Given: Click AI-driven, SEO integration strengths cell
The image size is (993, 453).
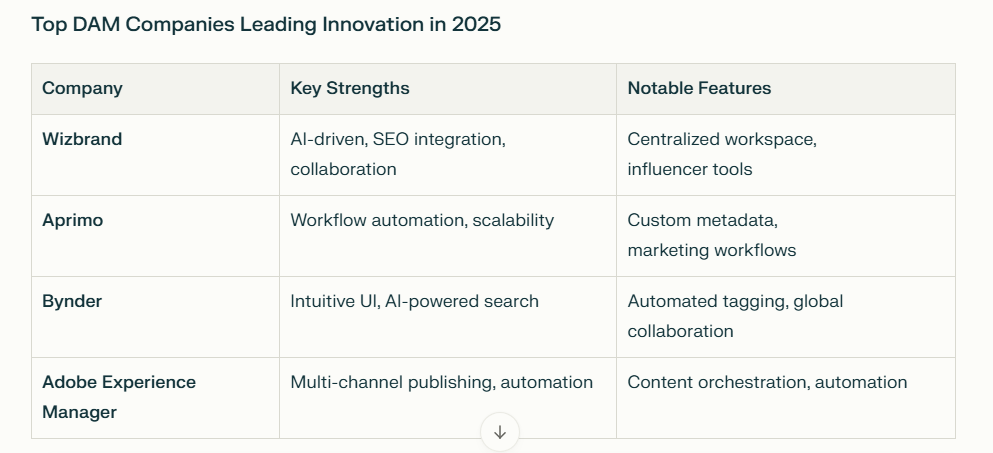Looking at the screenshot, I should [448, 155].
